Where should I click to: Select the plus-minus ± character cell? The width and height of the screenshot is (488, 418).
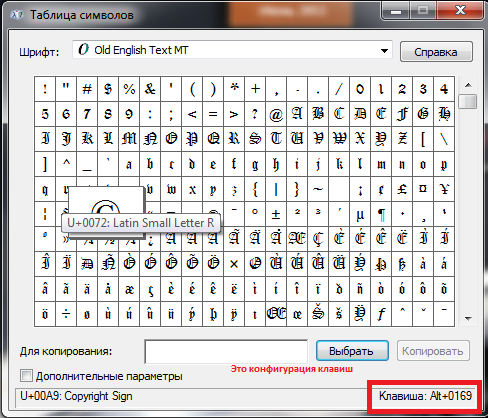(x=276, y=214)
